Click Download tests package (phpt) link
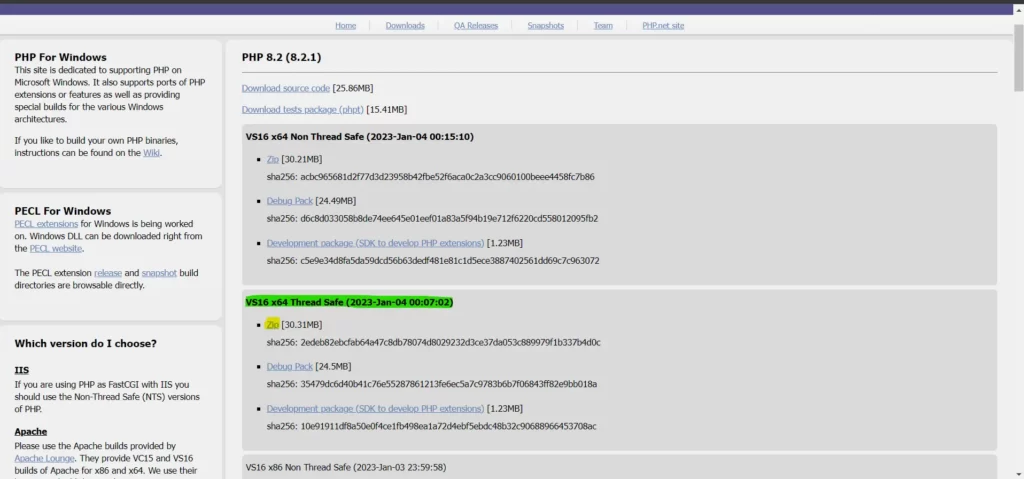Viewport: 1024px width, 479px height. pos(302,110)
